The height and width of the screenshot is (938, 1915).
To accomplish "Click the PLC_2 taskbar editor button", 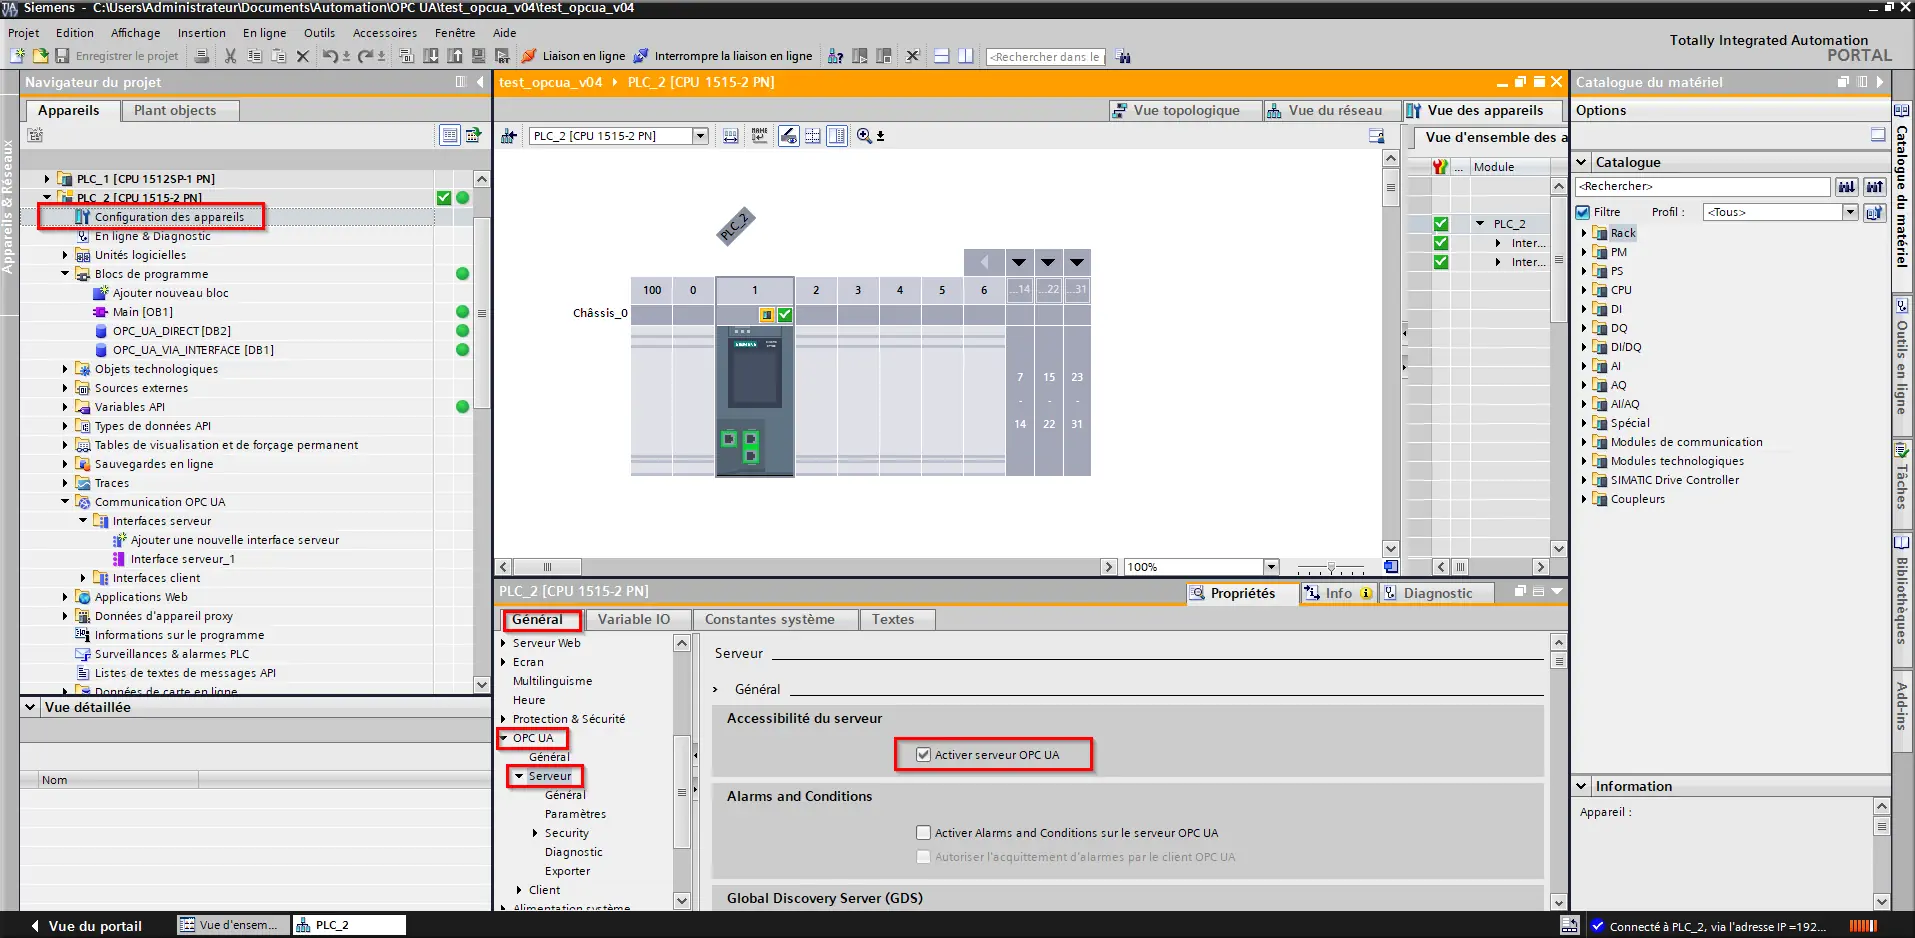I will (349, 925).
